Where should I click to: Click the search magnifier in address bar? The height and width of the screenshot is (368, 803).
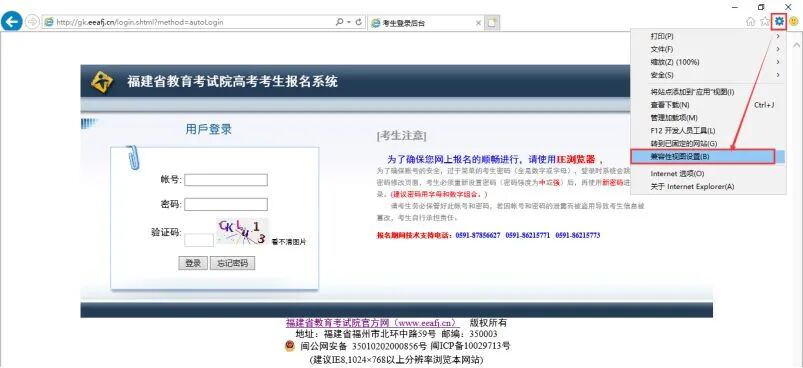coord(340,23)
